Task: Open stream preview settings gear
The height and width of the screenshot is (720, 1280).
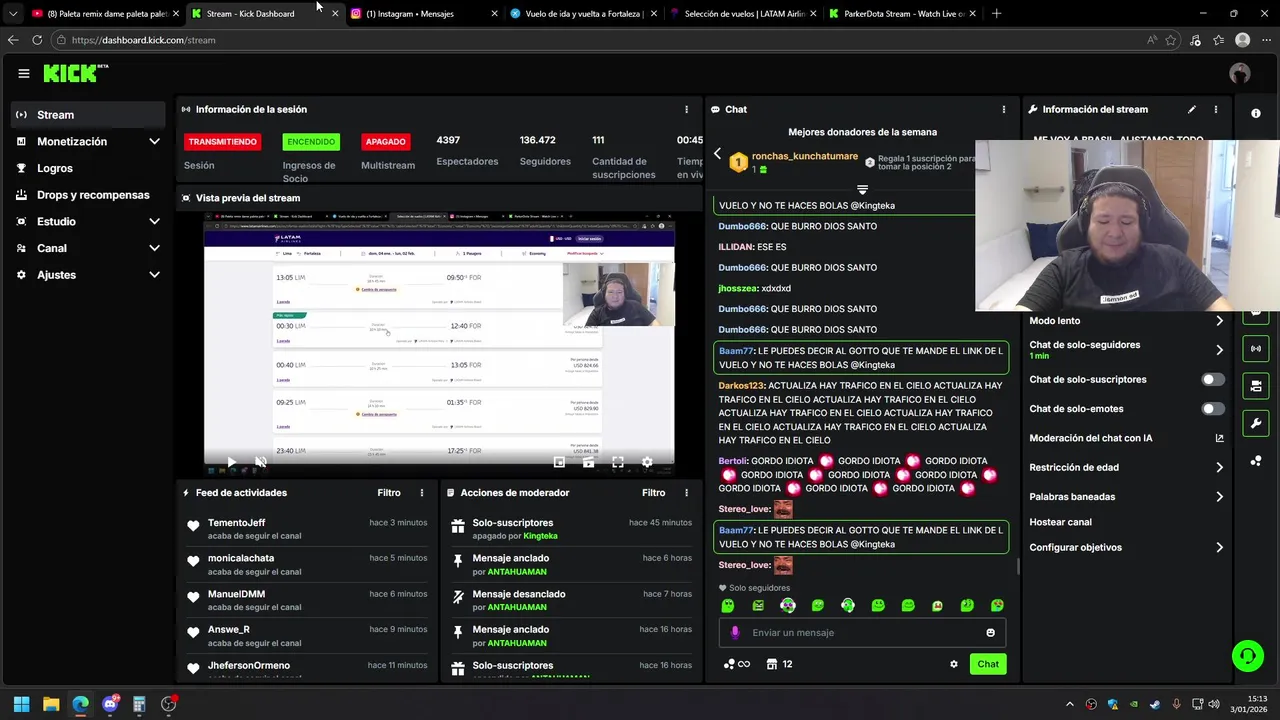Action: [647, 462]
